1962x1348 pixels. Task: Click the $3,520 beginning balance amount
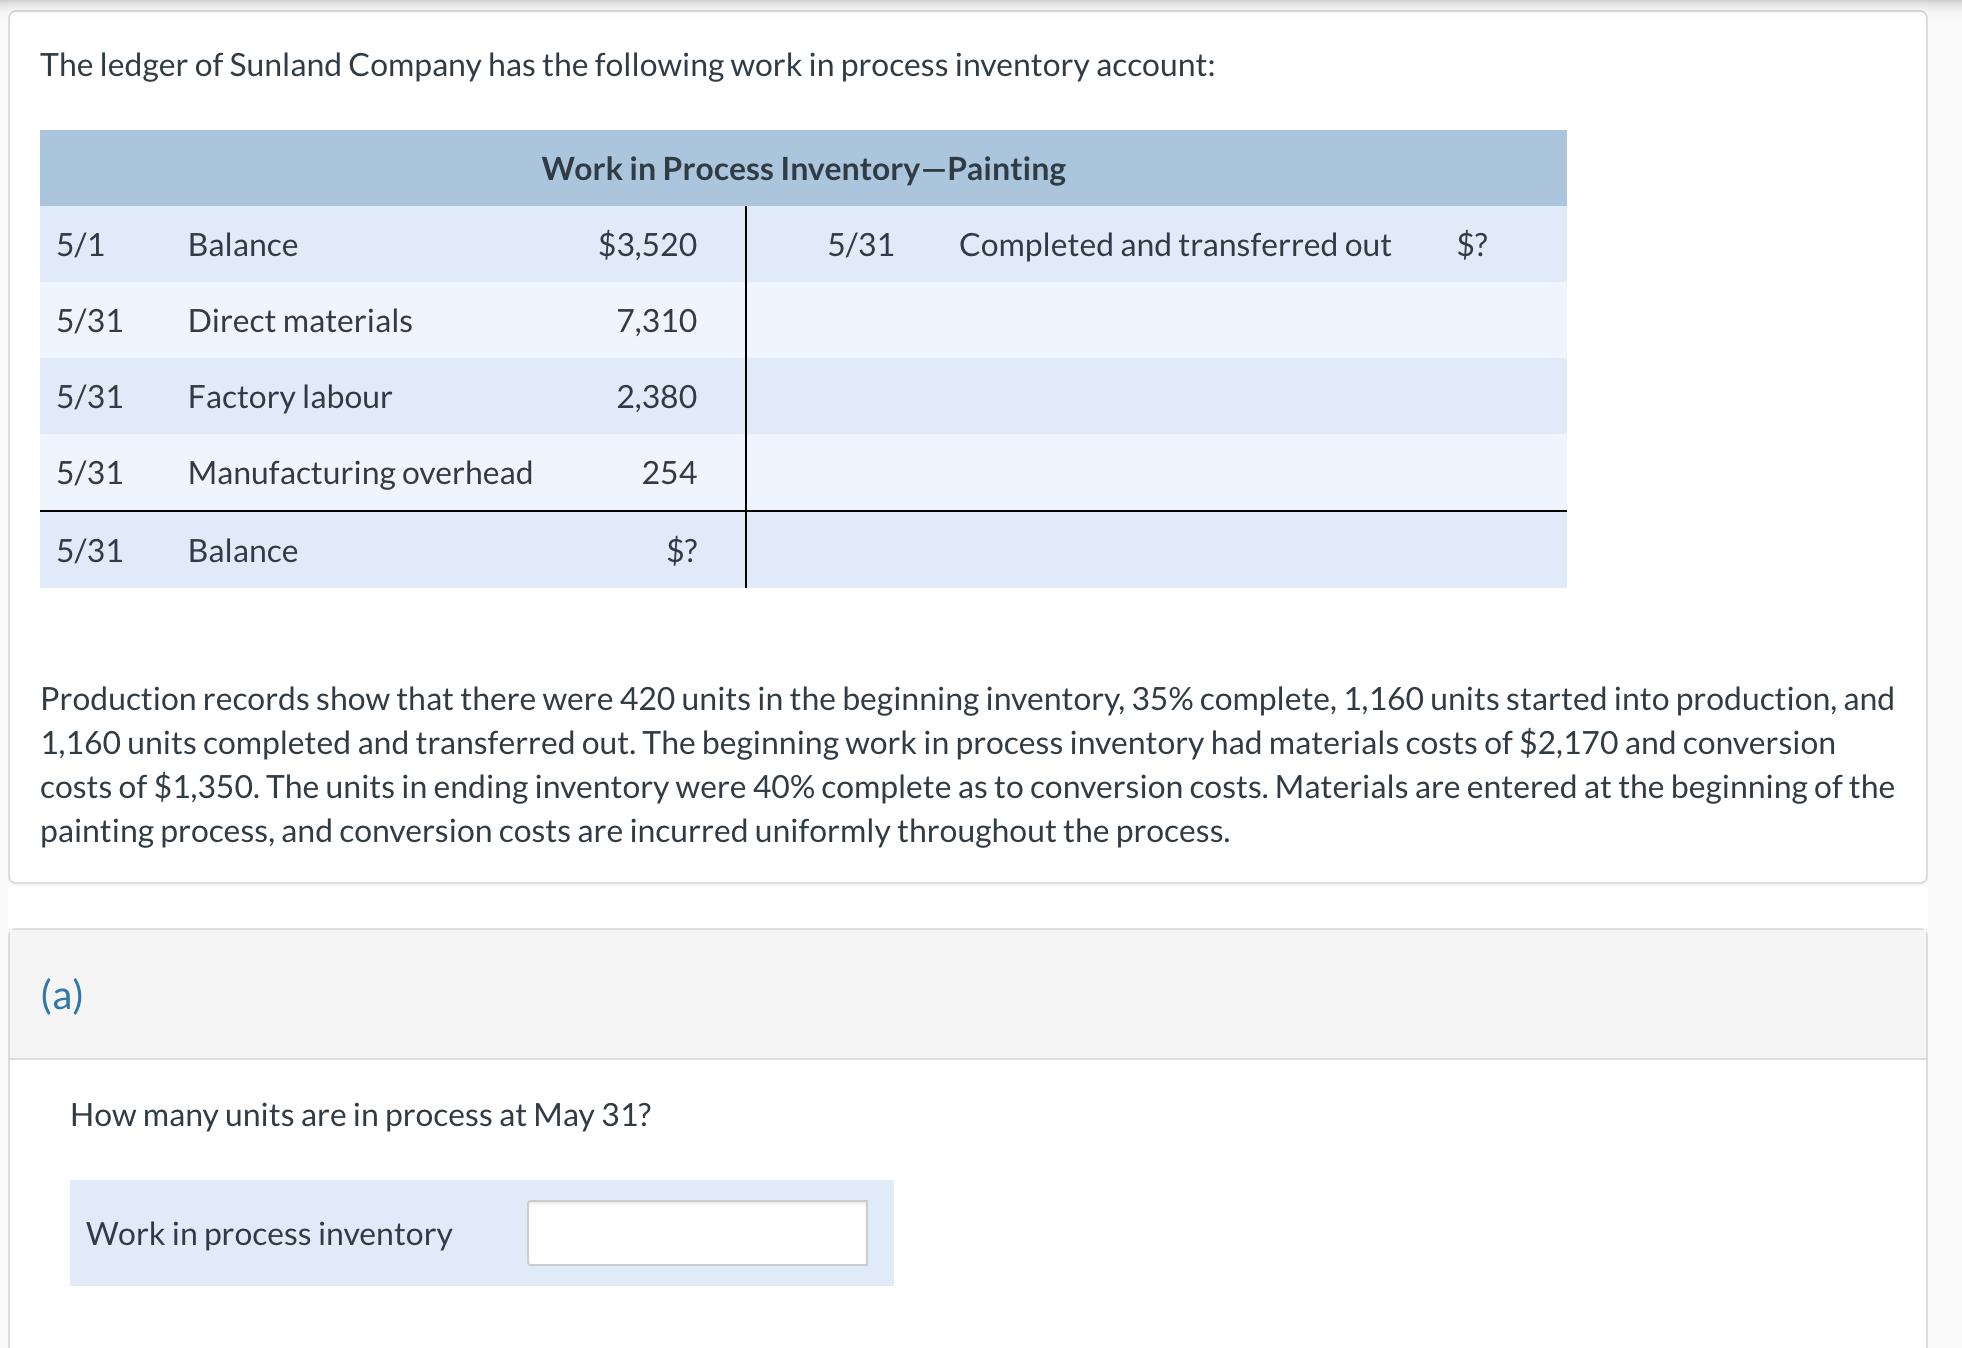pos(647,245)
